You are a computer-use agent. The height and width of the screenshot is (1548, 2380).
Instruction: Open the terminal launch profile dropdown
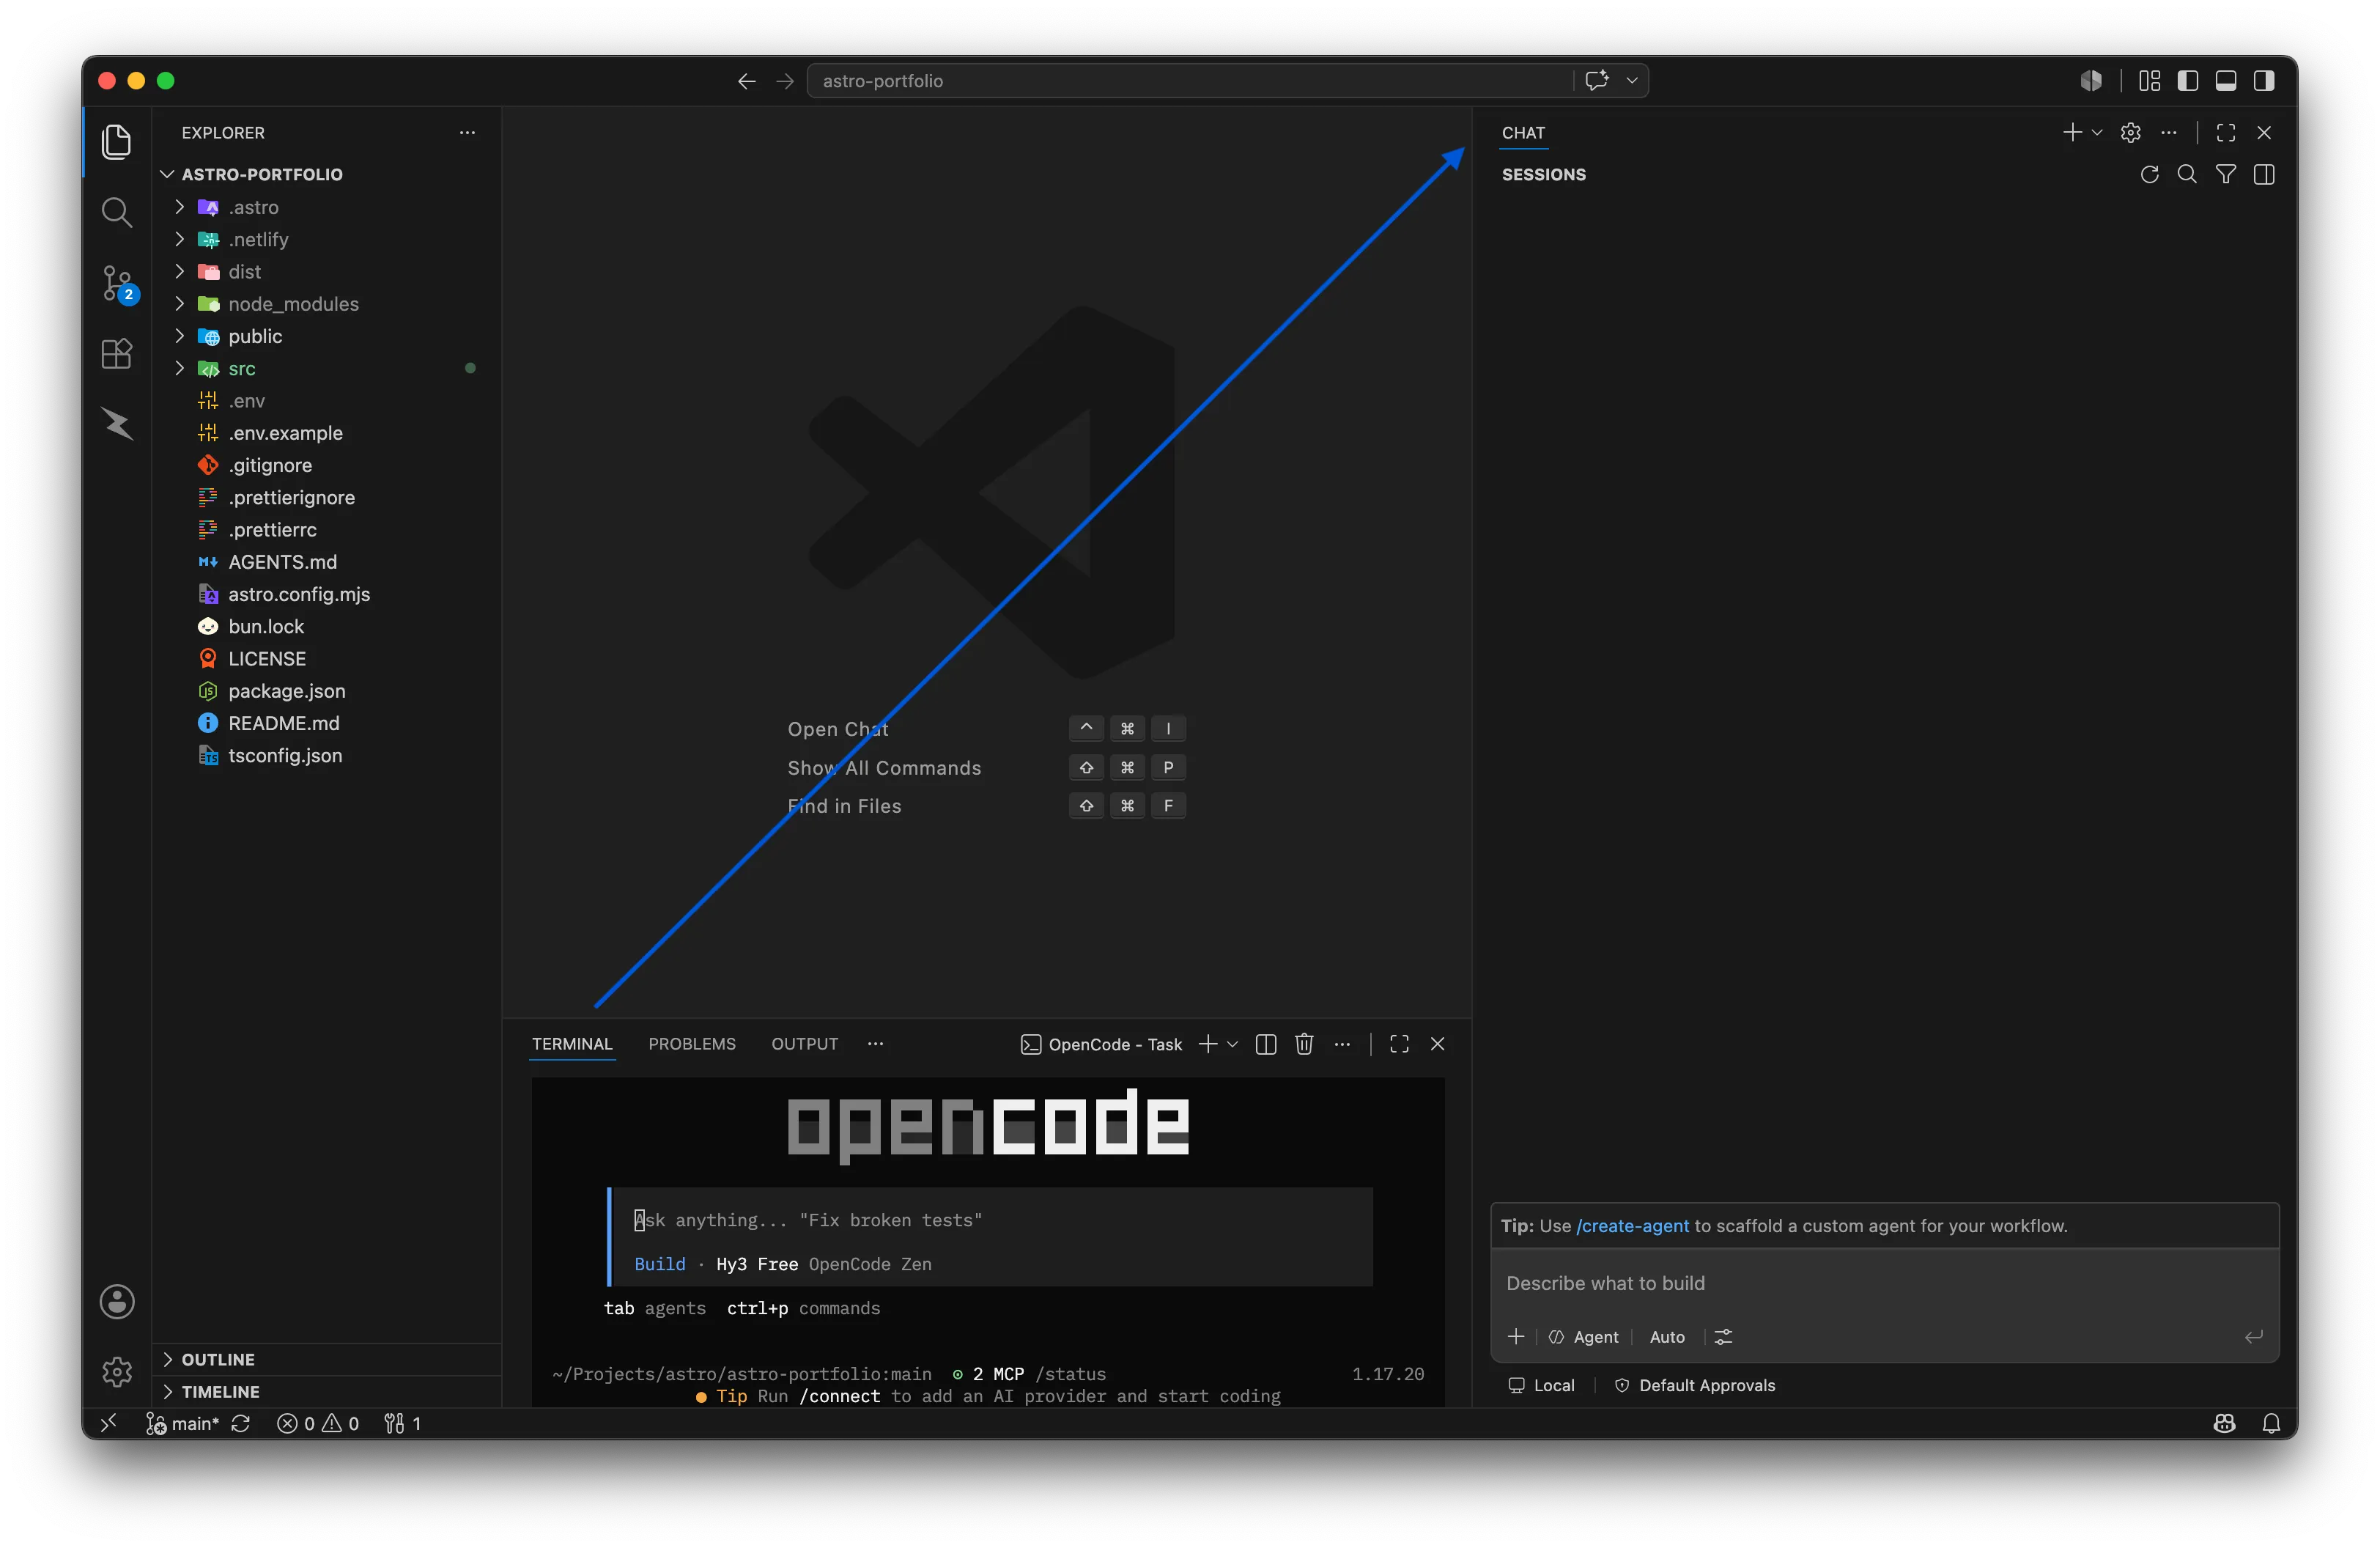(x=1232, y=1044)
